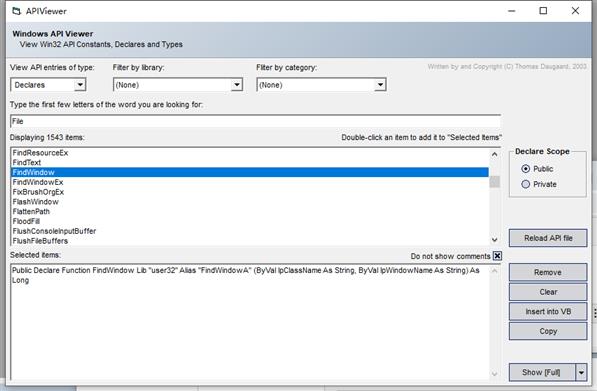Click the Insert into VB button

tap(548, 311)
